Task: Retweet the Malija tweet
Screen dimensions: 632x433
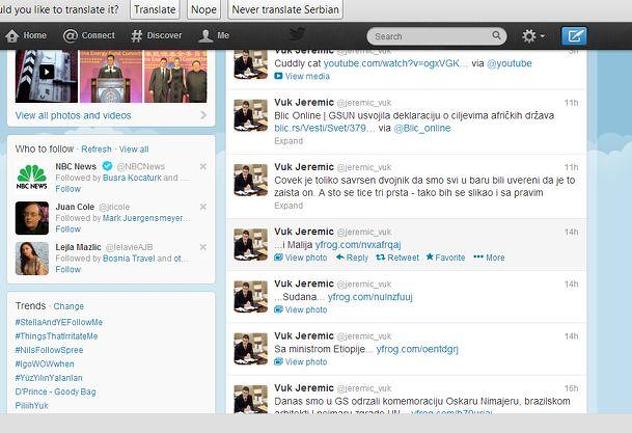Action: pos(397,258)
